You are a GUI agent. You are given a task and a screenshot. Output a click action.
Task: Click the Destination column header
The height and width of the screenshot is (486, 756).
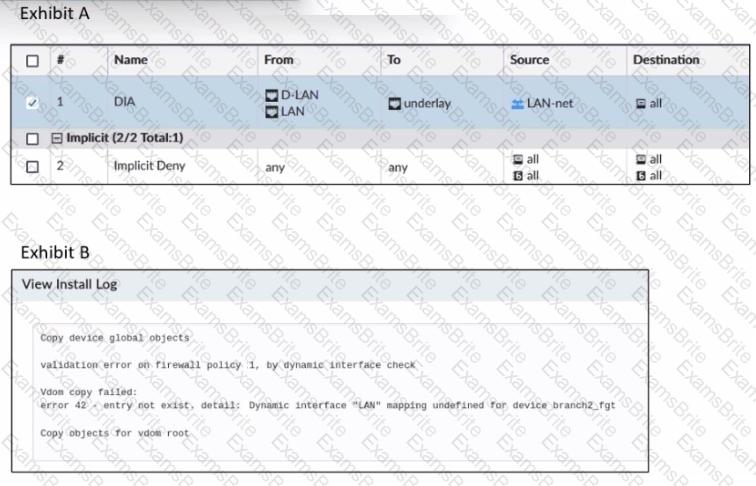665,60
